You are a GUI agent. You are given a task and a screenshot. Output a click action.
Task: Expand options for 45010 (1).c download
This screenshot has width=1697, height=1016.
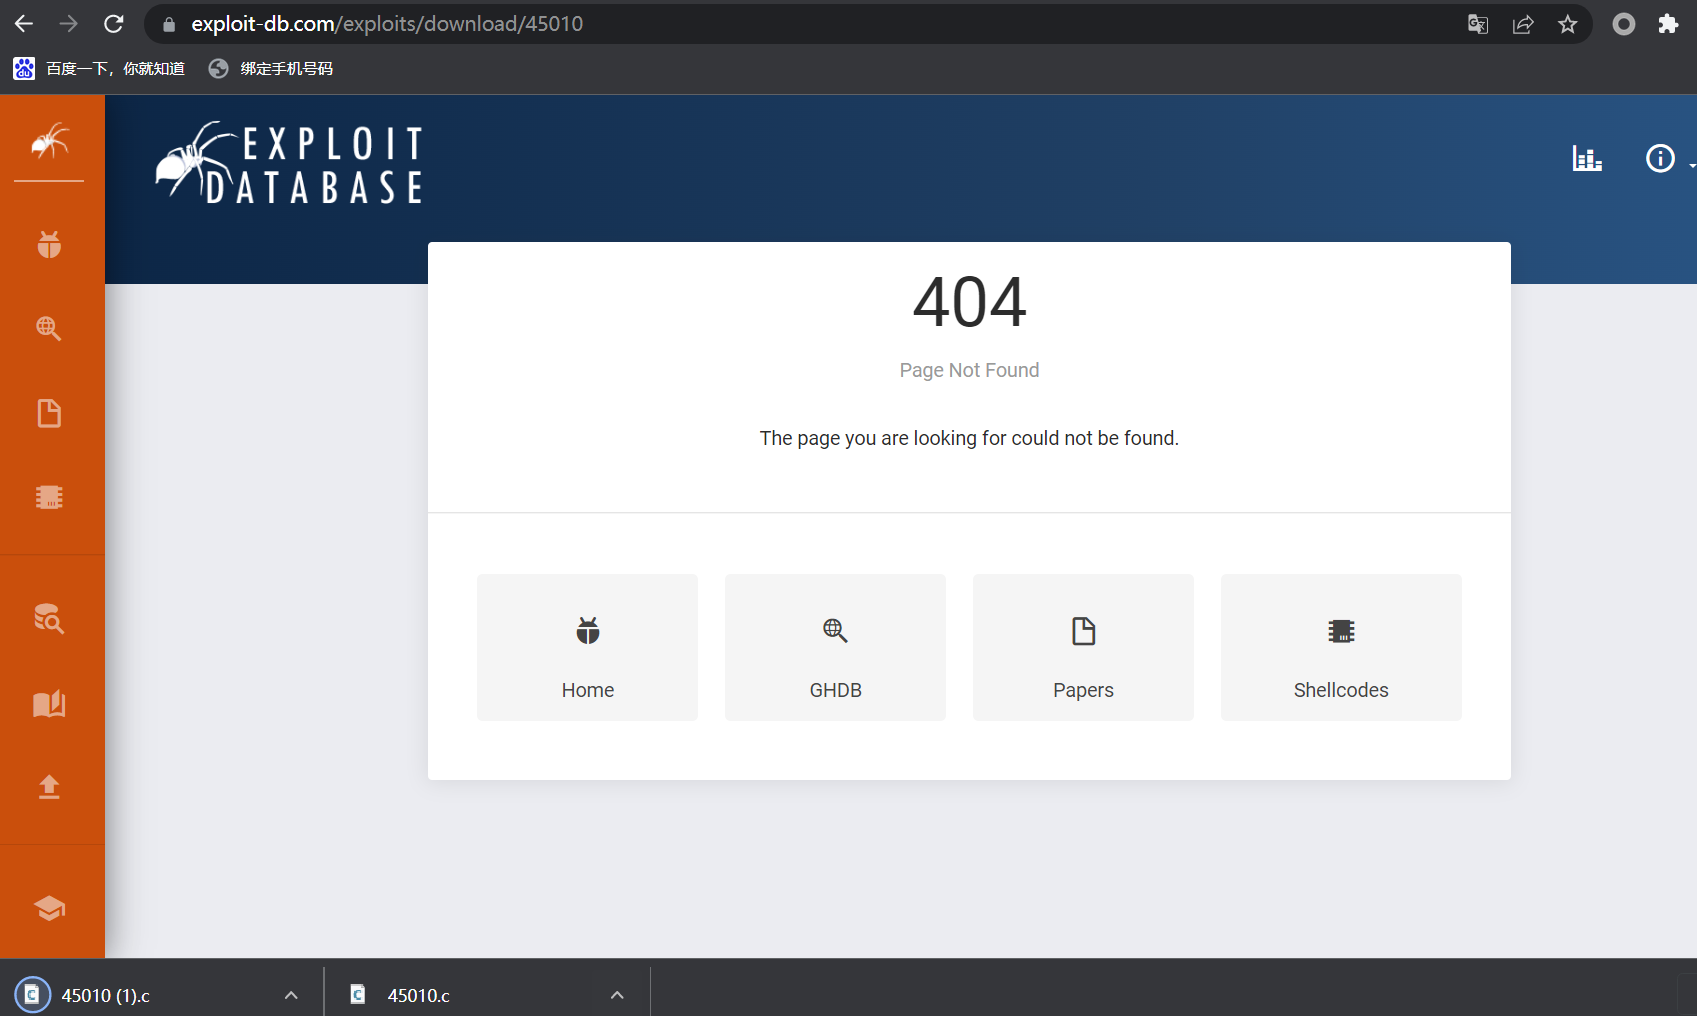point(291,995)
